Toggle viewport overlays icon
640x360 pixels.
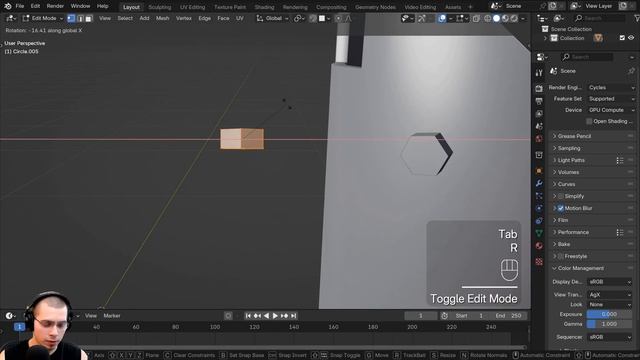442,18
